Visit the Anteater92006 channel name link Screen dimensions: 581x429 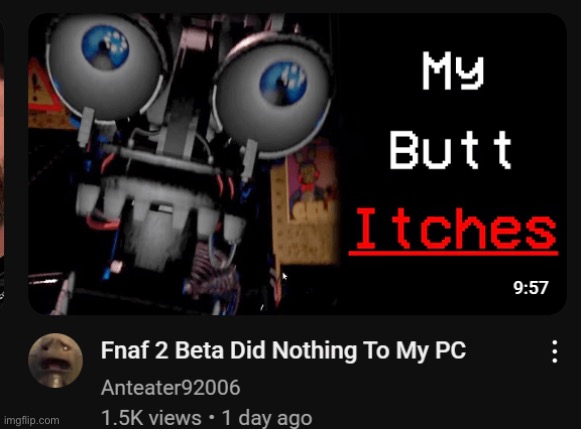[170, 388]
